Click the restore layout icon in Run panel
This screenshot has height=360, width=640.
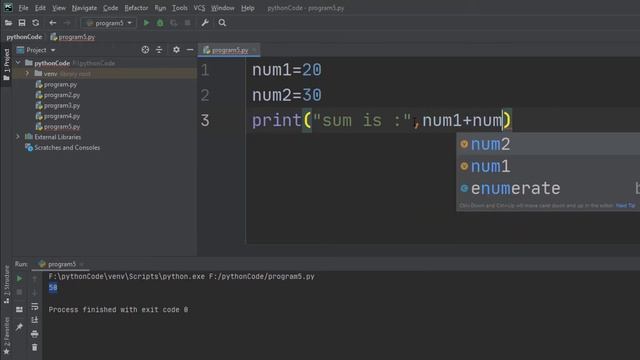click(19, 309)
